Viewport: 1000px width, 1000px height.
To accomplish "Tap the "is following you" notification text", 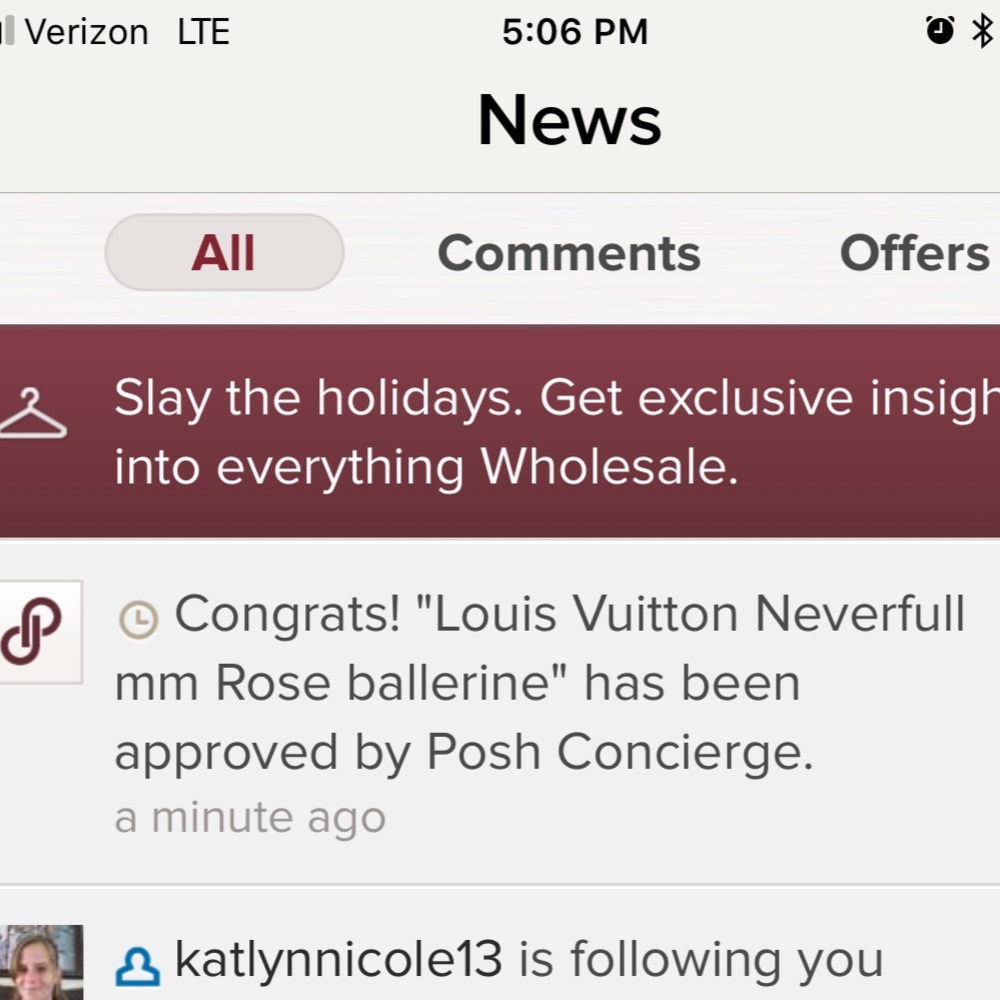I will coord(700,960).
